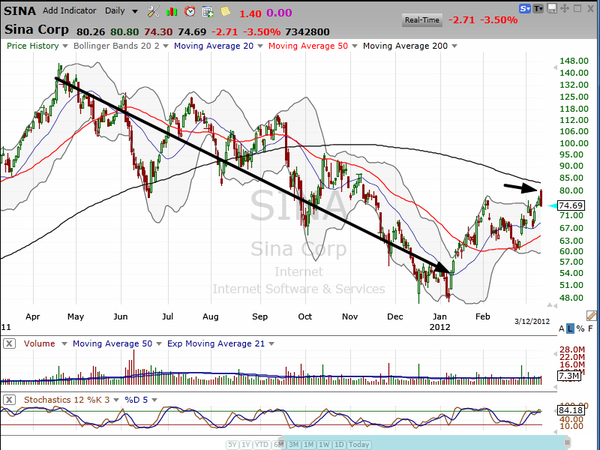This screenshot has height=450, width=600.
Task: Click the green-red bar chart style icon
Action: (x=172, y=12)
